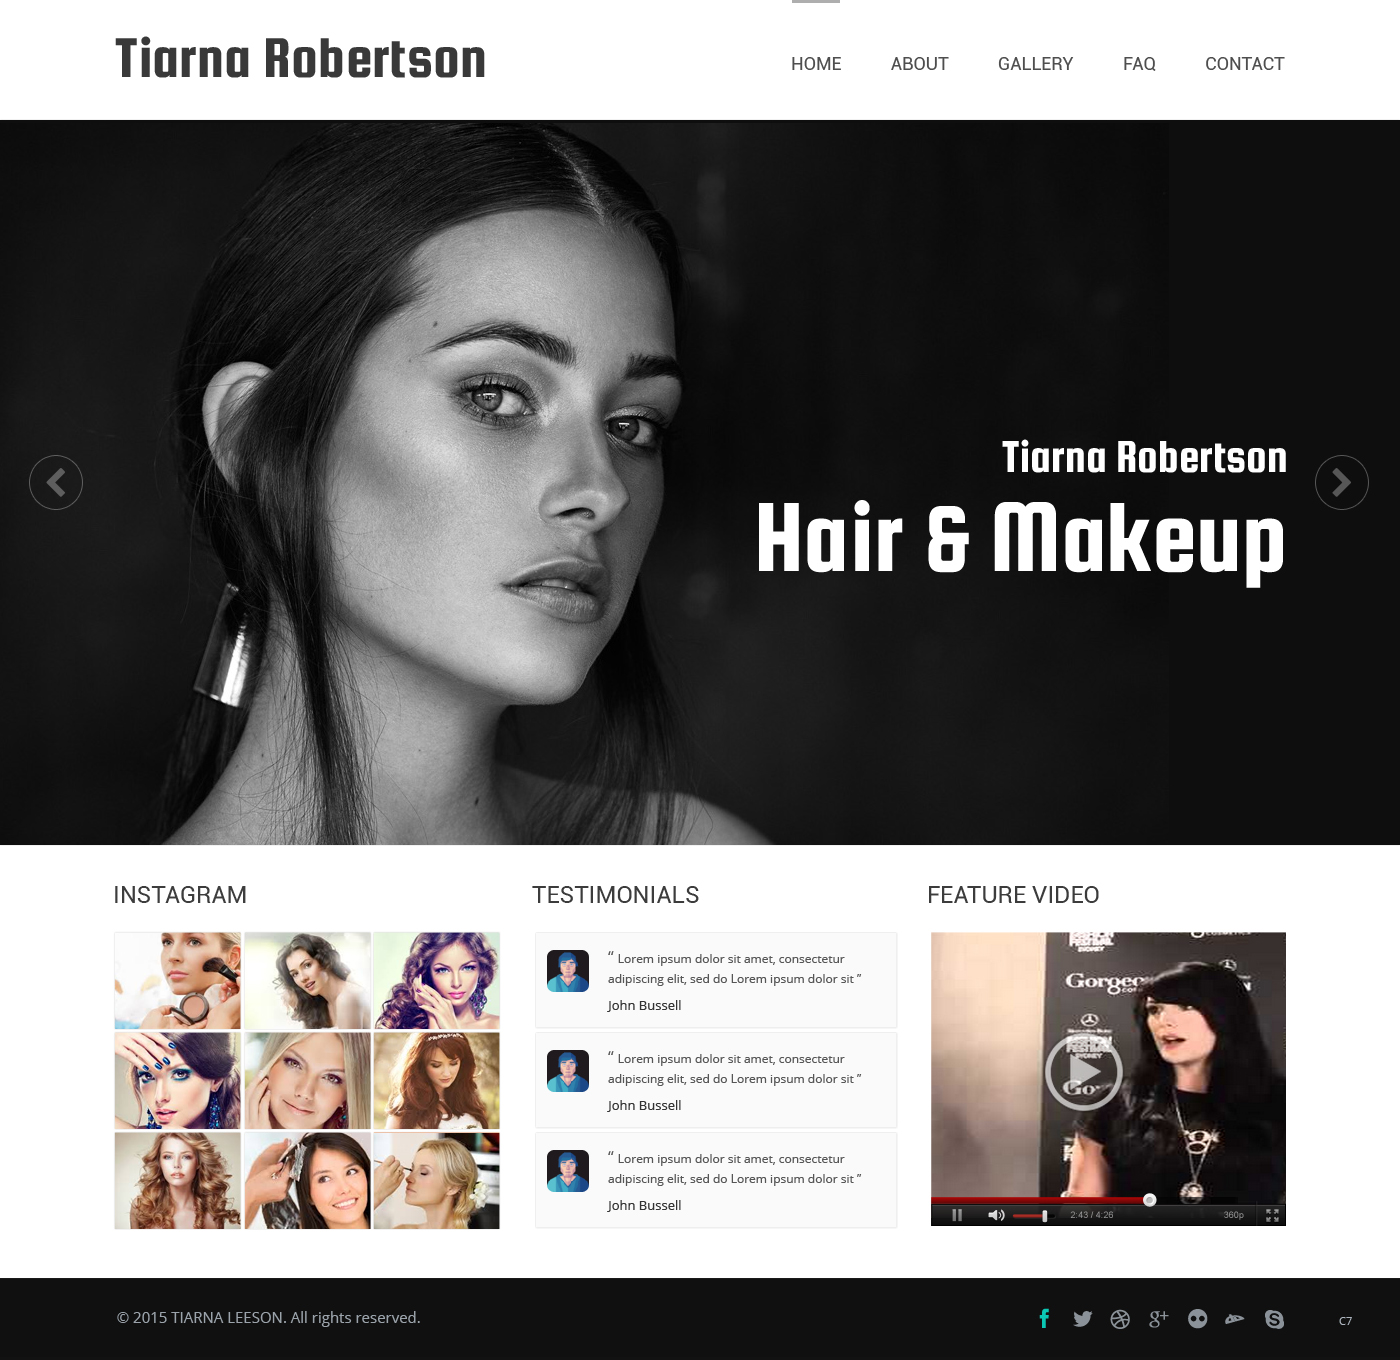1400x1360 pixels.
Task: Visit the Dribbble profile icon
Action: point(1120,1319)
